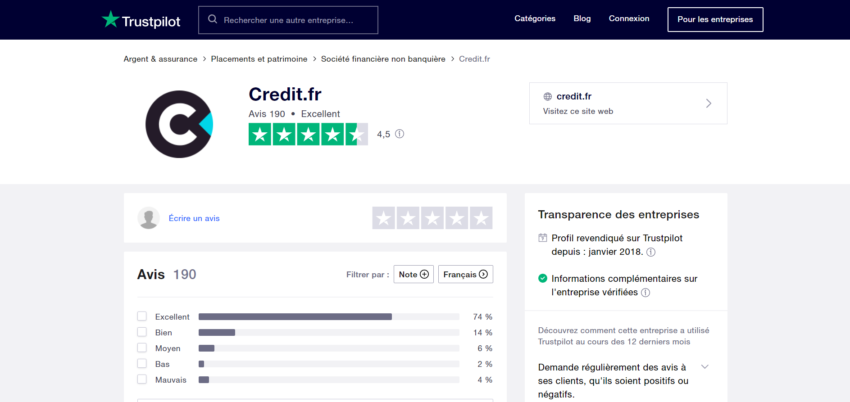Click the Écrire un avis link
The width and height of the screenshot is (850, 402).
coord(194,218)
